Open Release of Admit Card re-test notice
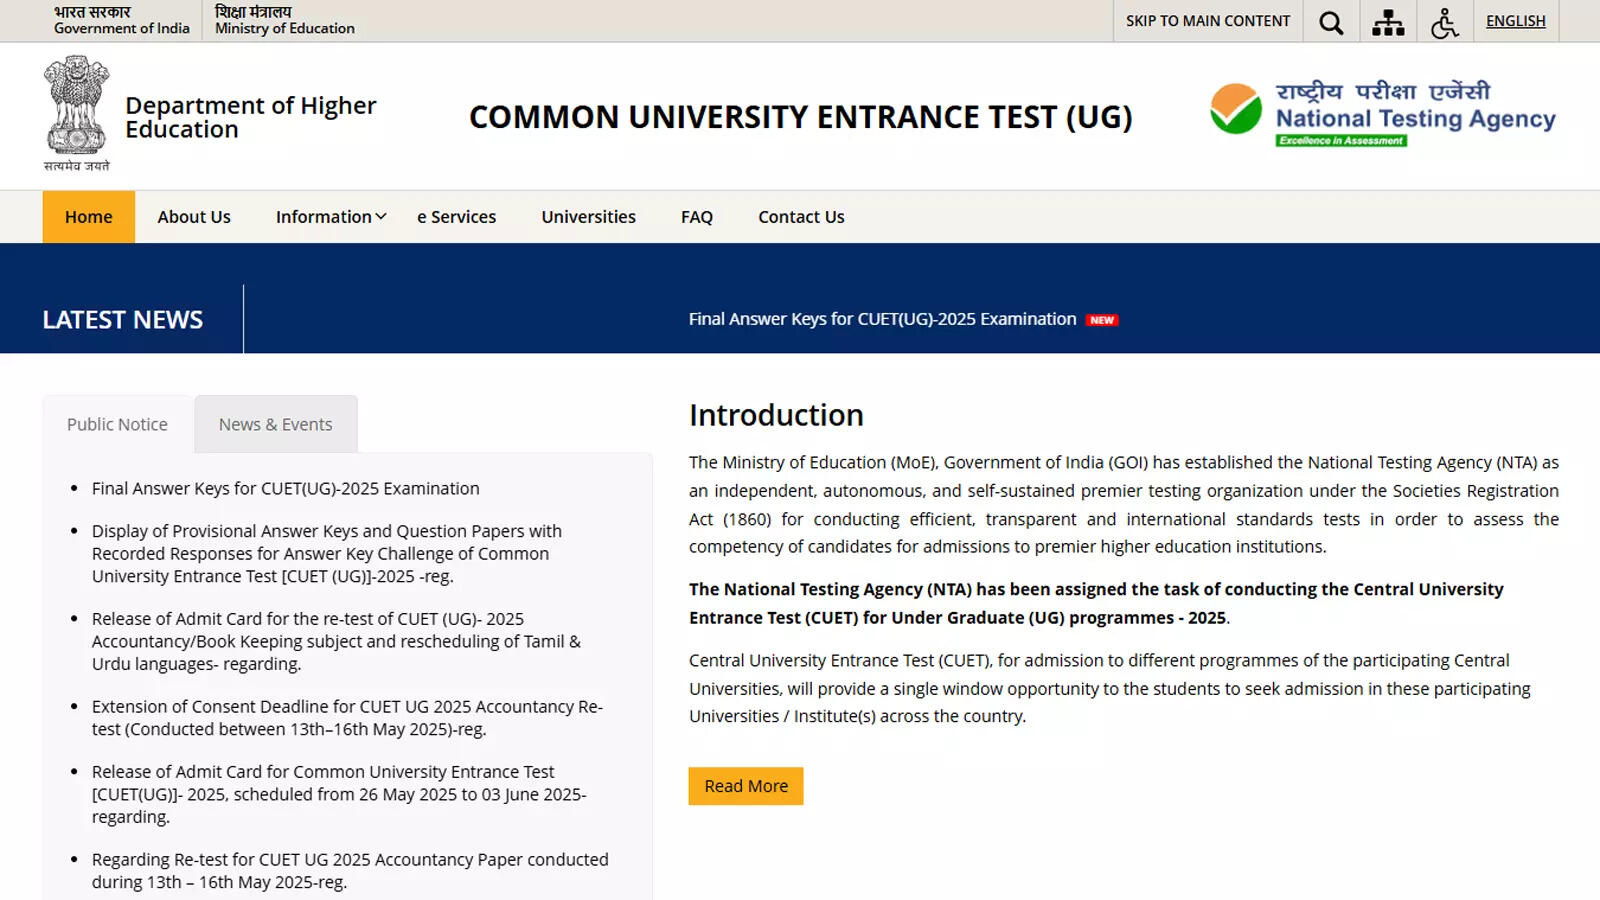Viewport: 1600px width, 900px height. [x=336, y=641]
